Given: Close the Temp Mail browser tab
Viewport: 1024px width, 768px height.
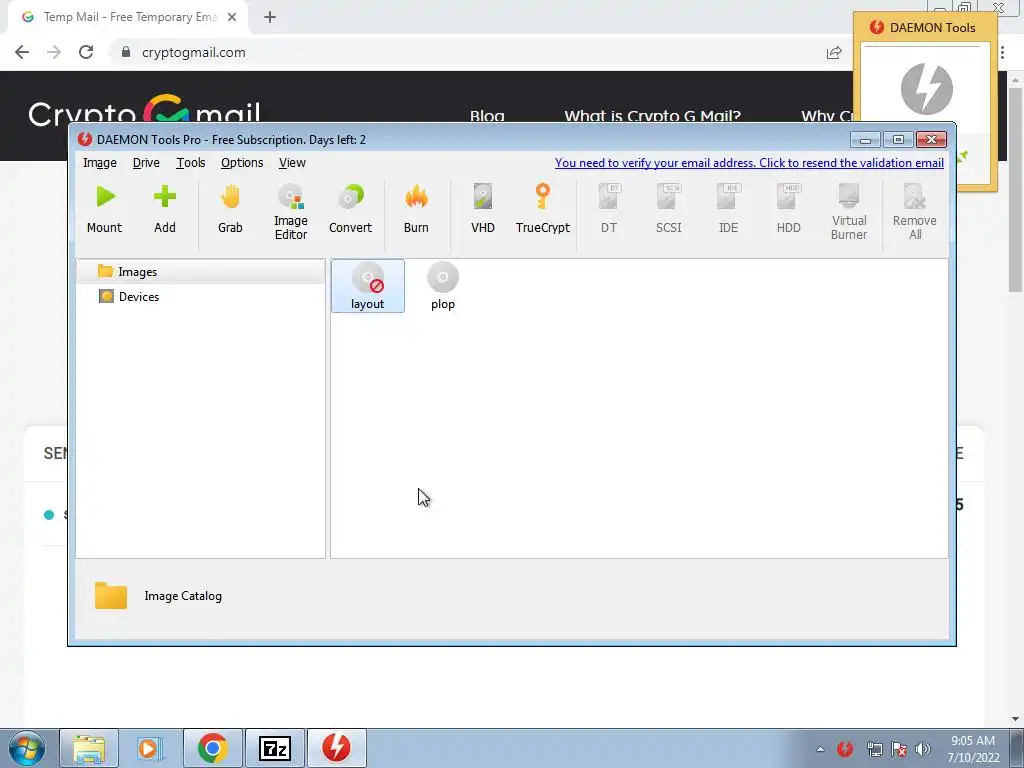Looking at the screenshot, I should pos(232,17).
